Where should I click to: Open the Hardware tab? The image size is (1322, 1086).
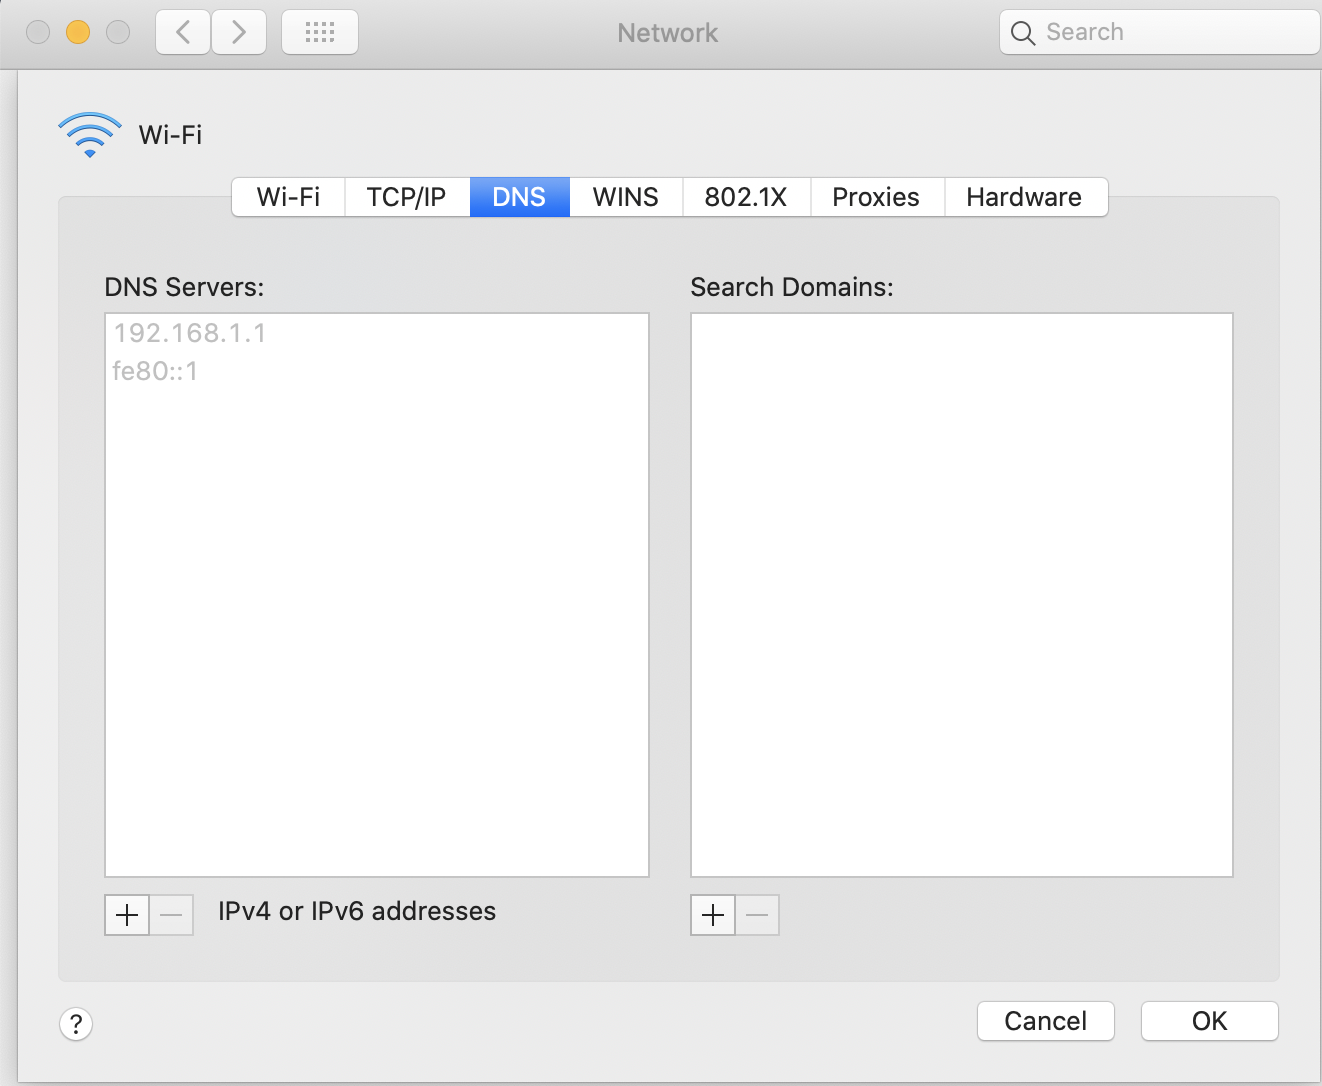pos(1025,197)
